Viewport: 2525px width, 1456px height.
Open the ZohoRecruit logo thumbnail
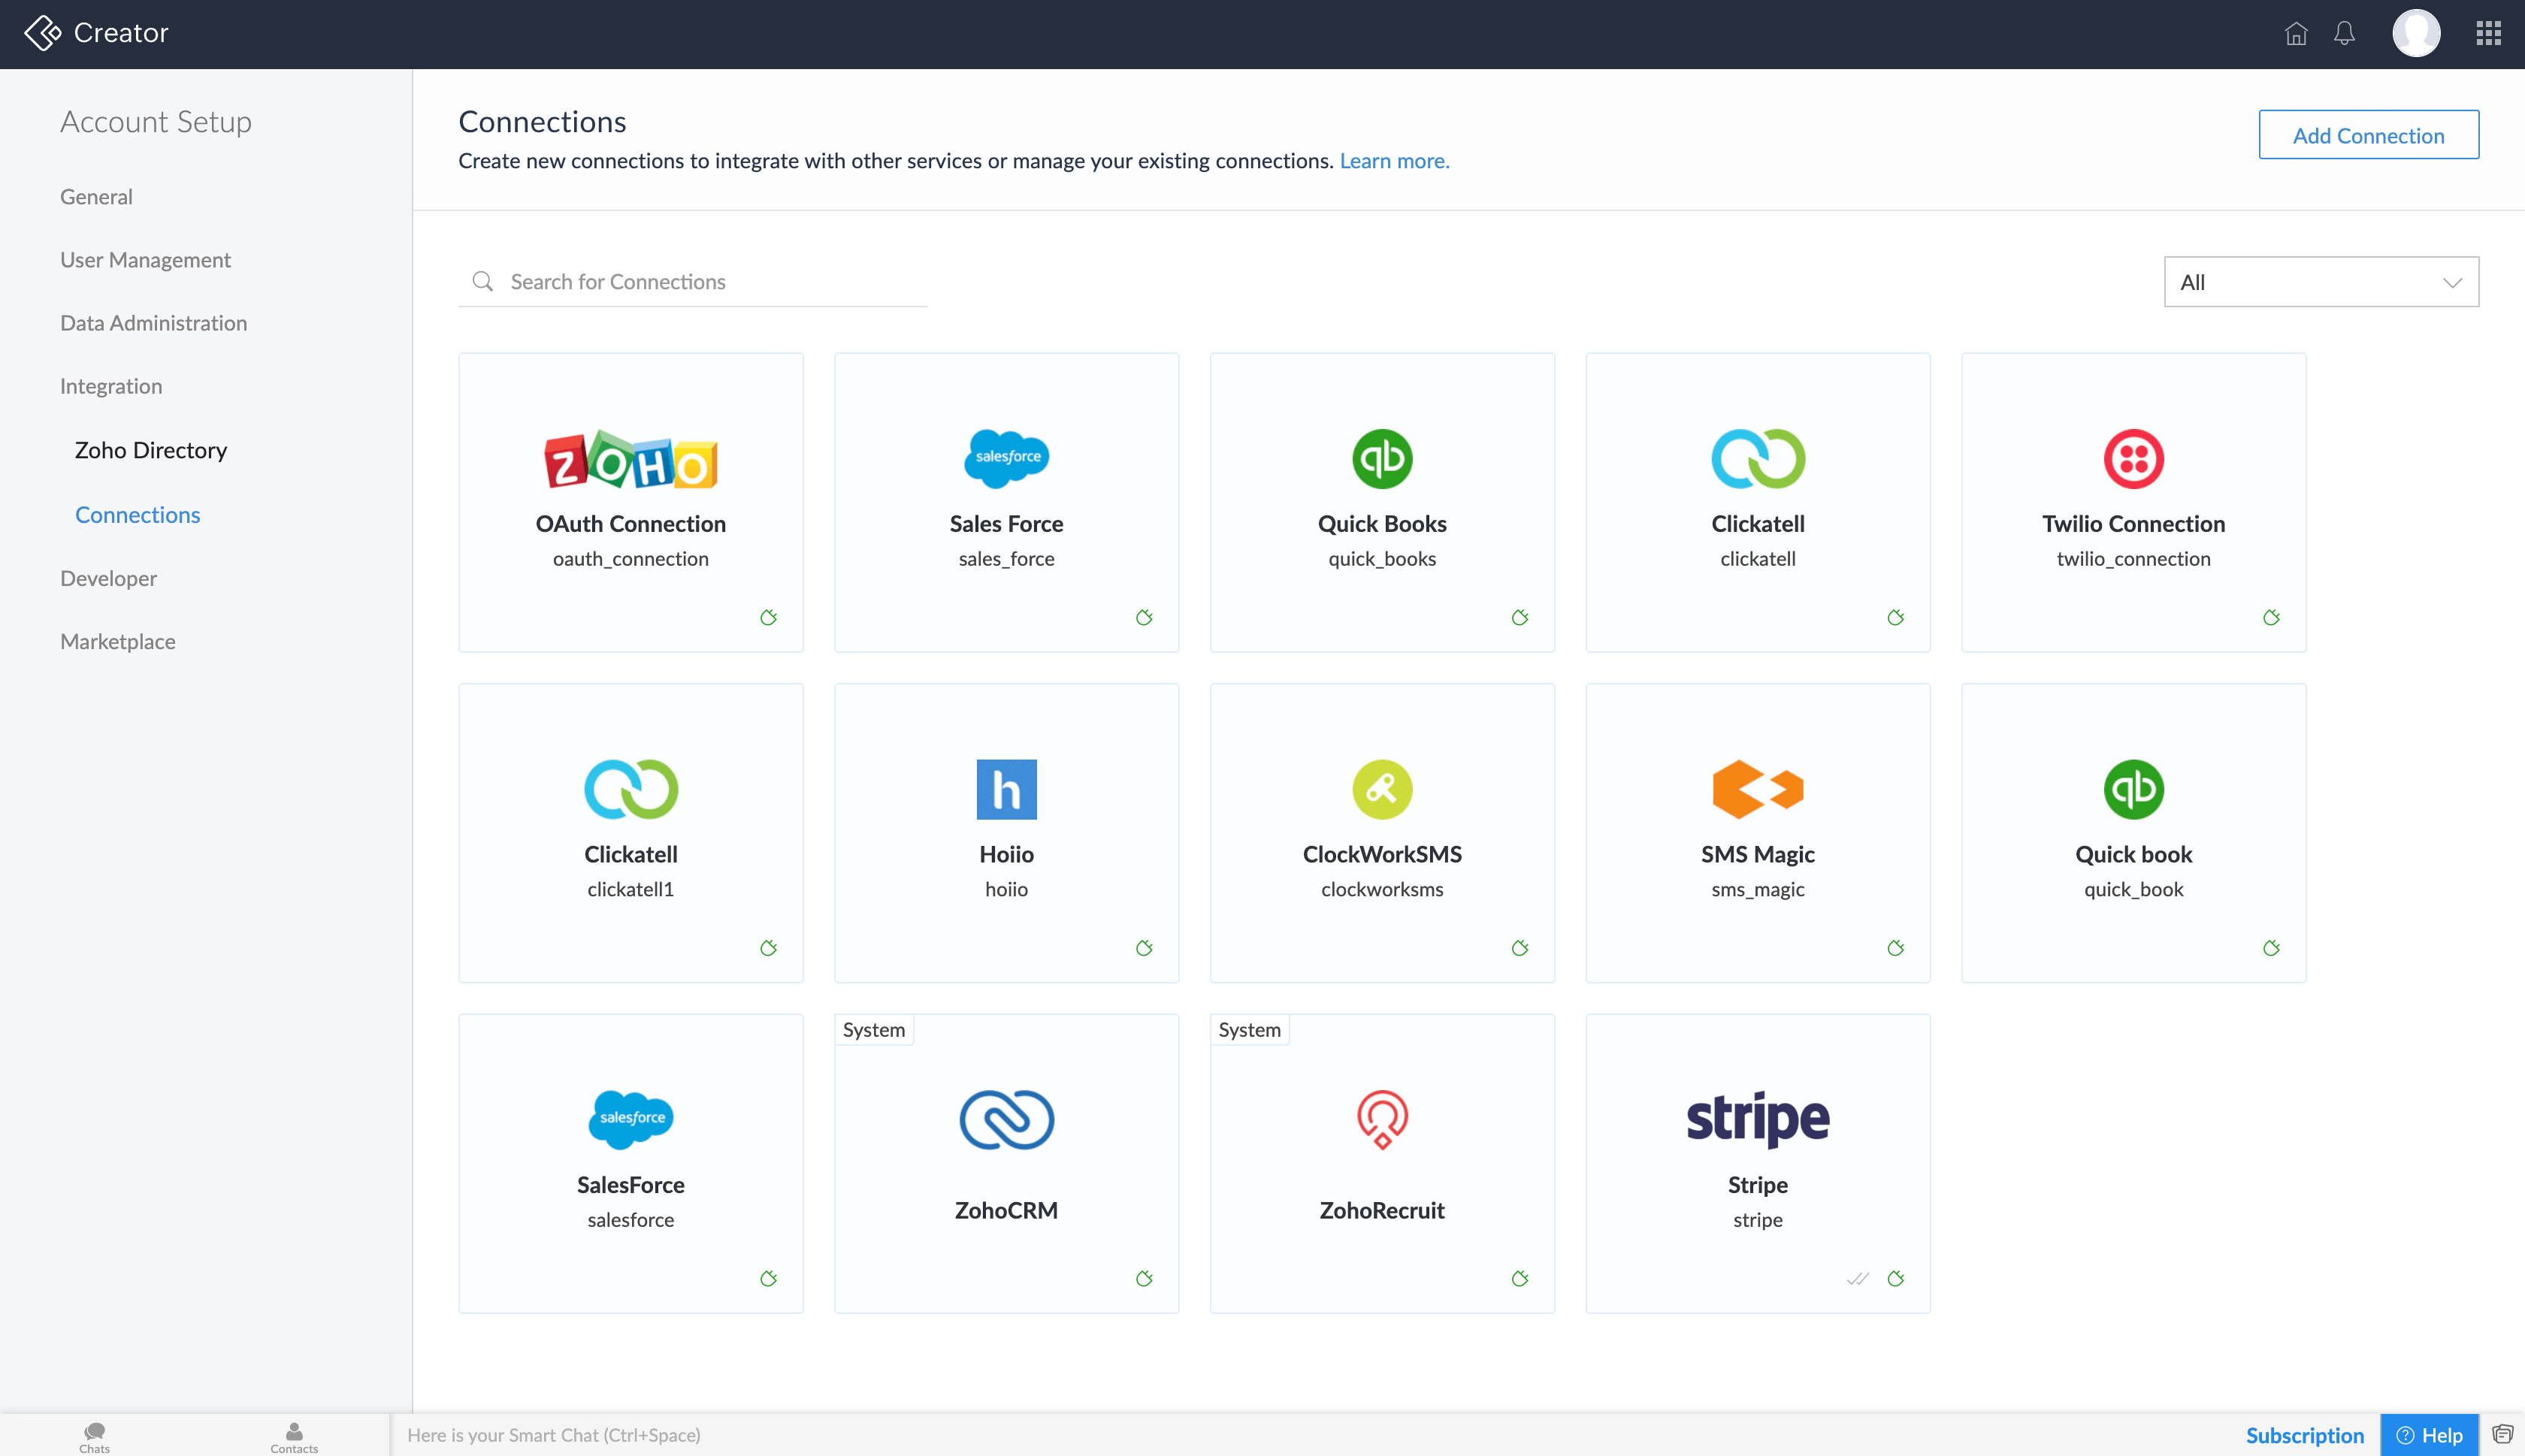(1382, 1119)
